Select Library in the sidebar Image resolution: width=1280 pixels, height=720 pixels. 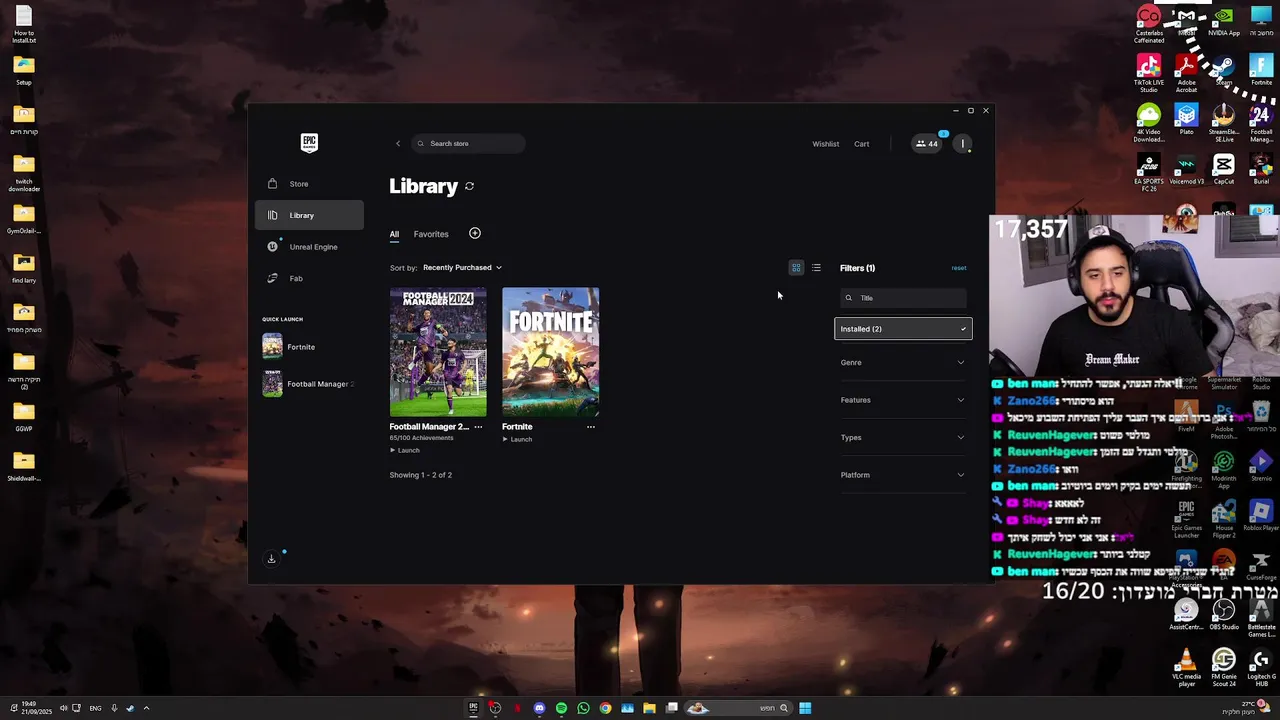pos(309,215)
